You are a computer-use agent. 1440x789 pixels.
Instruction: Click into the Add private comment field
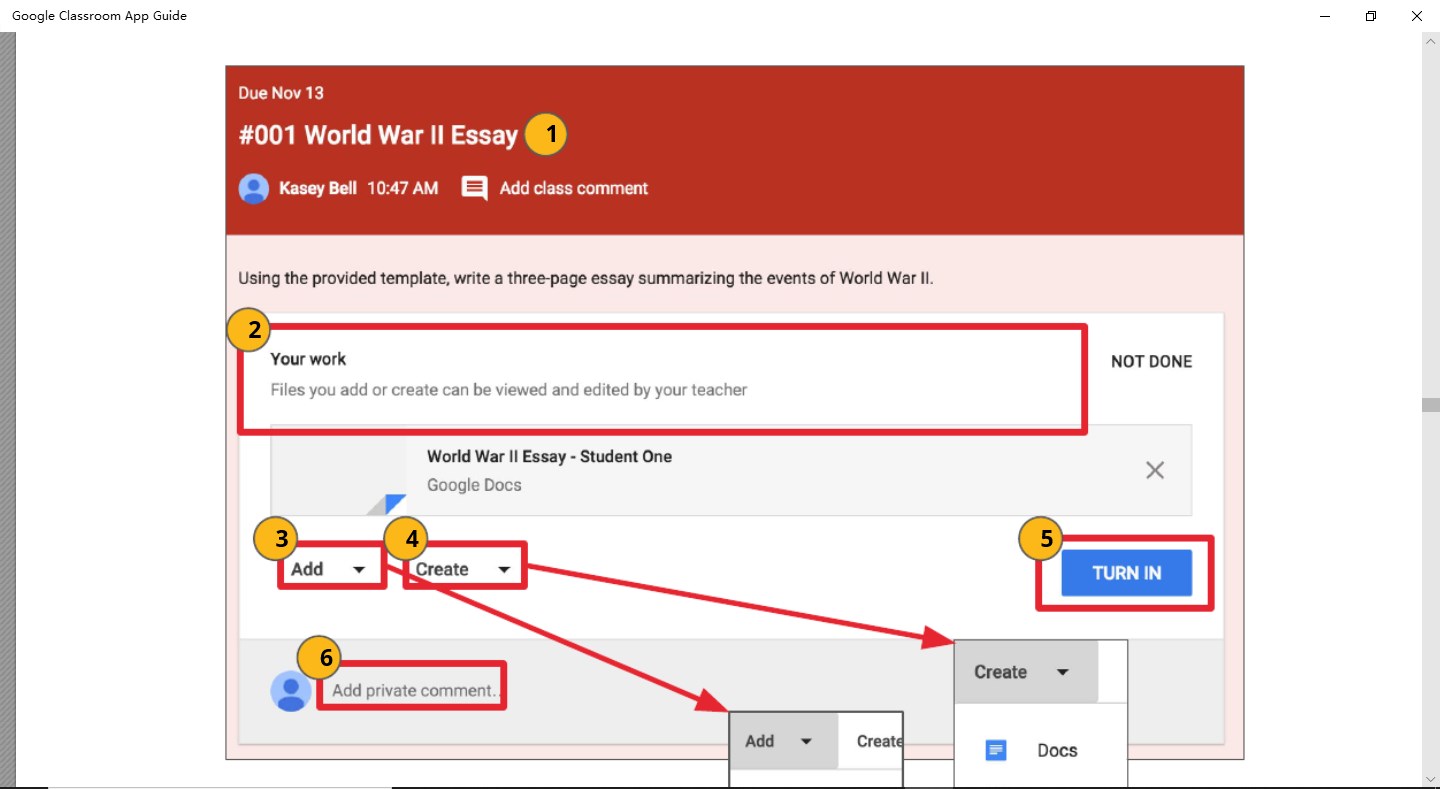413,690
